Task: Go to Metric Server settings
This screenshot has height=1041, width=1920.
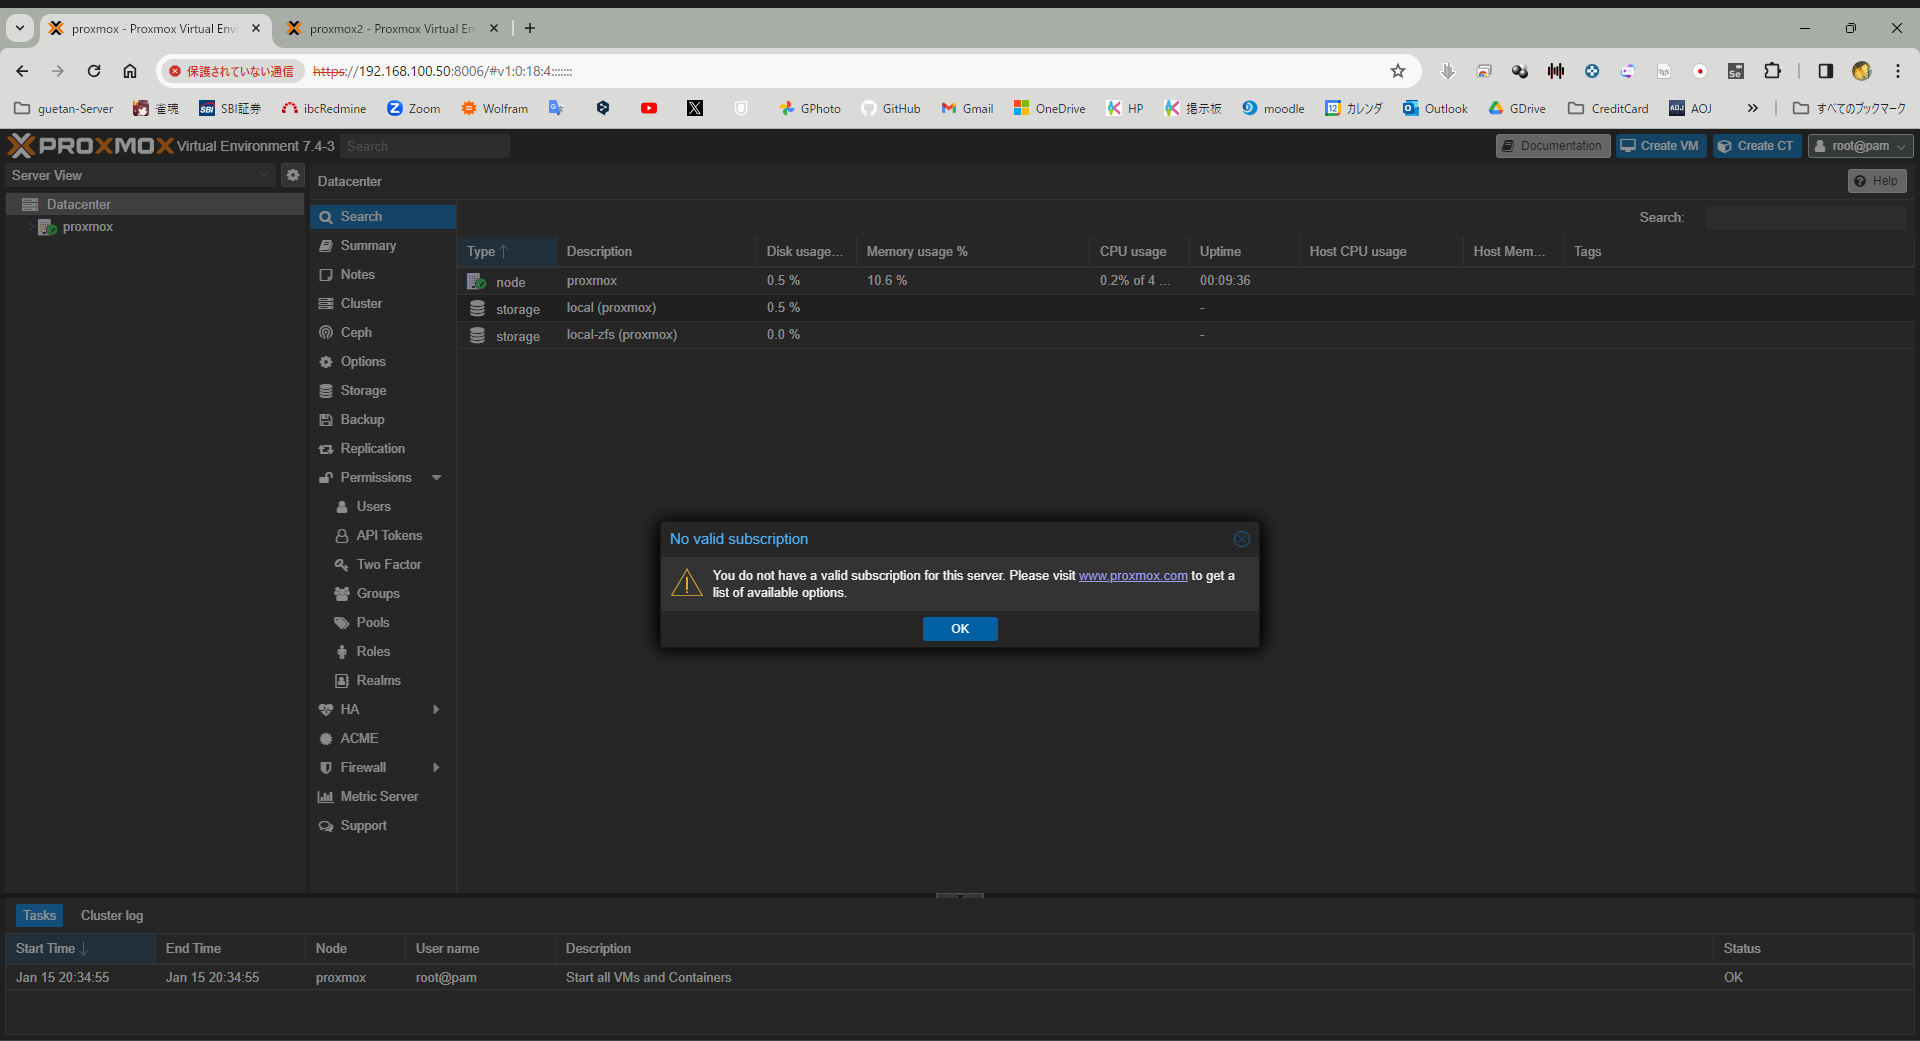Action: coord(379,797)
